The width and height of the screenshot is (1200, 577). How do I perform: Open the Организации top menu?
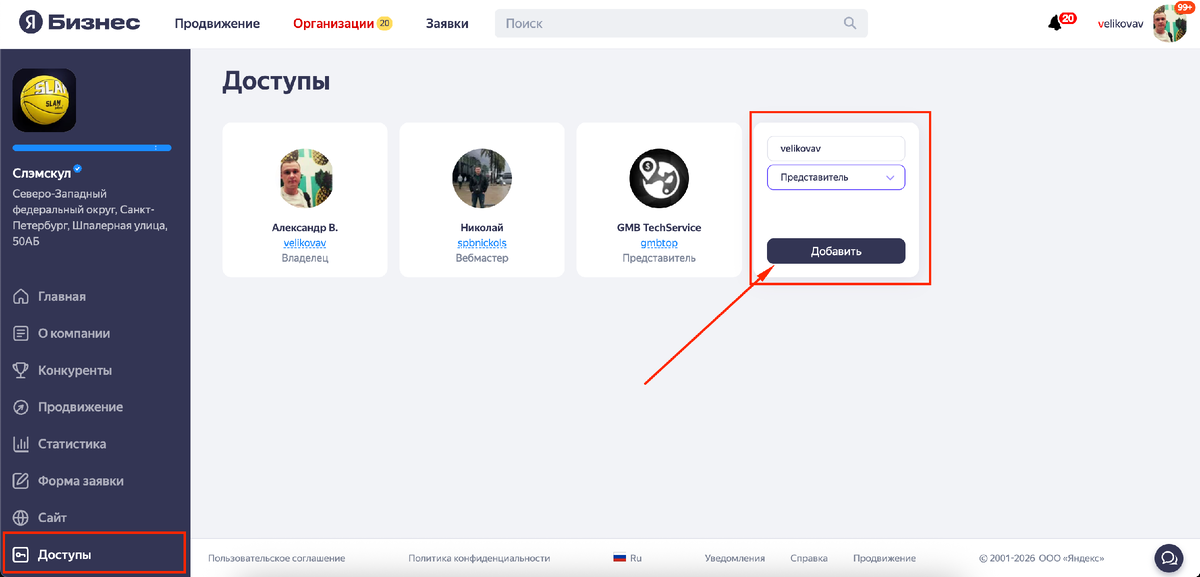point(334,23)
